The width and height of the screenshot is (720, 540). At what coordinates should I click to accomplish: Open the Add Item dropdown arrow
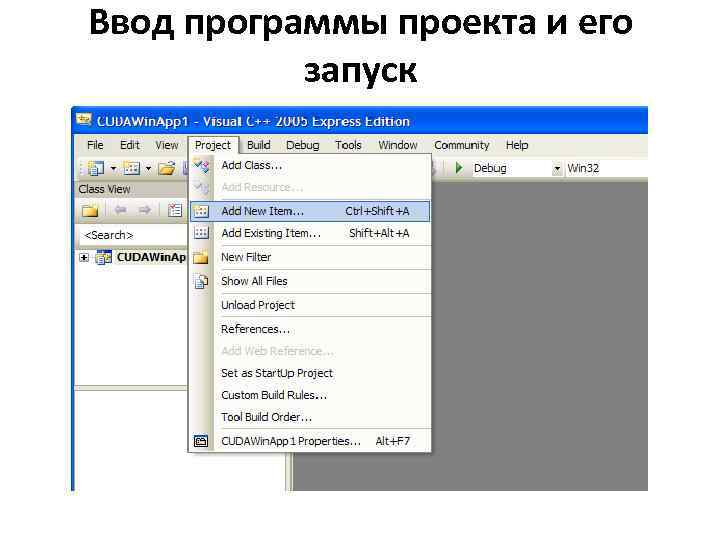pyautogui.click(x=148, y=169)
